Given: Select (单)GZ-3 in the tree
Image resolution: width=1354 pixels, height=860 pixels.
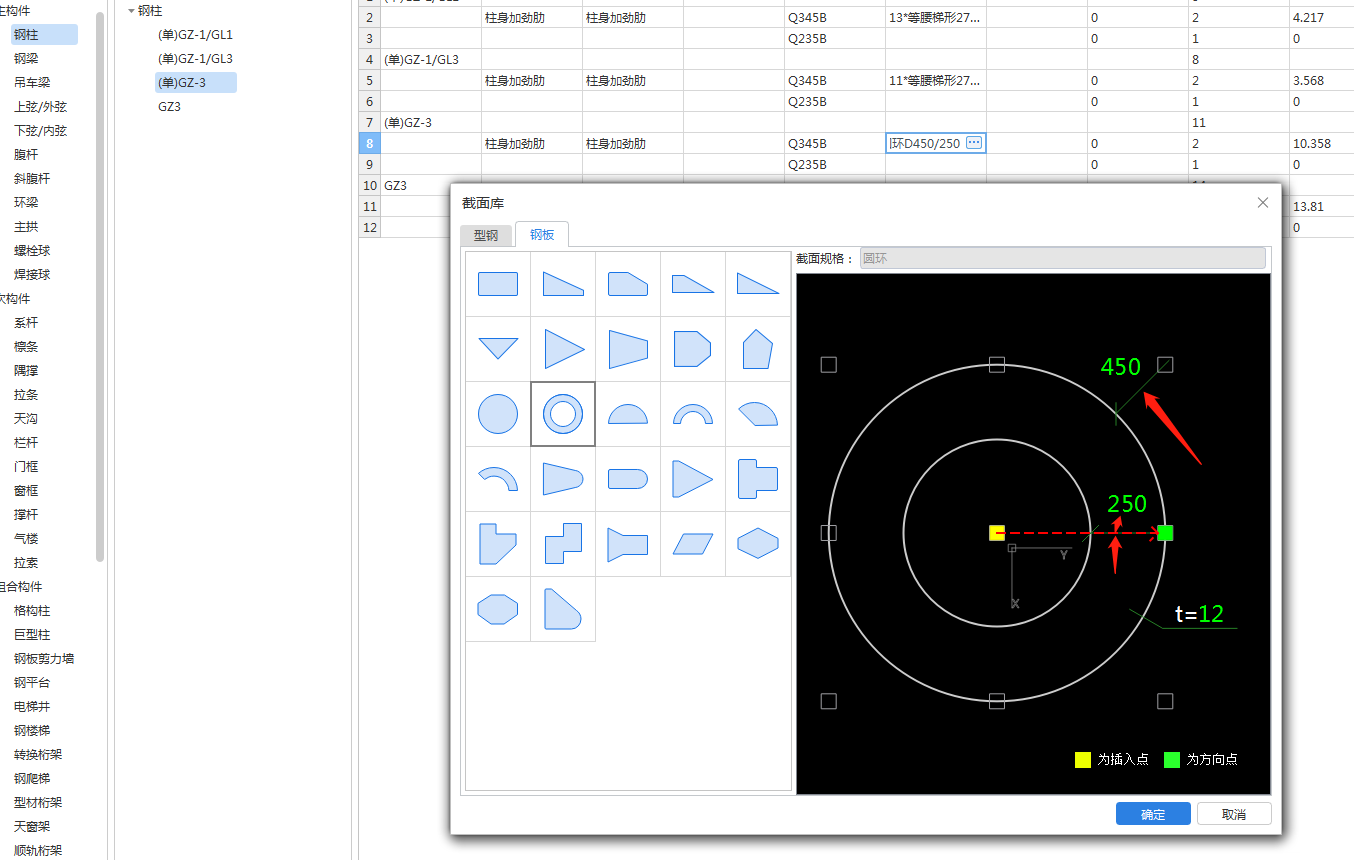Looking at the screenshot, I should [x=196, y=82].
